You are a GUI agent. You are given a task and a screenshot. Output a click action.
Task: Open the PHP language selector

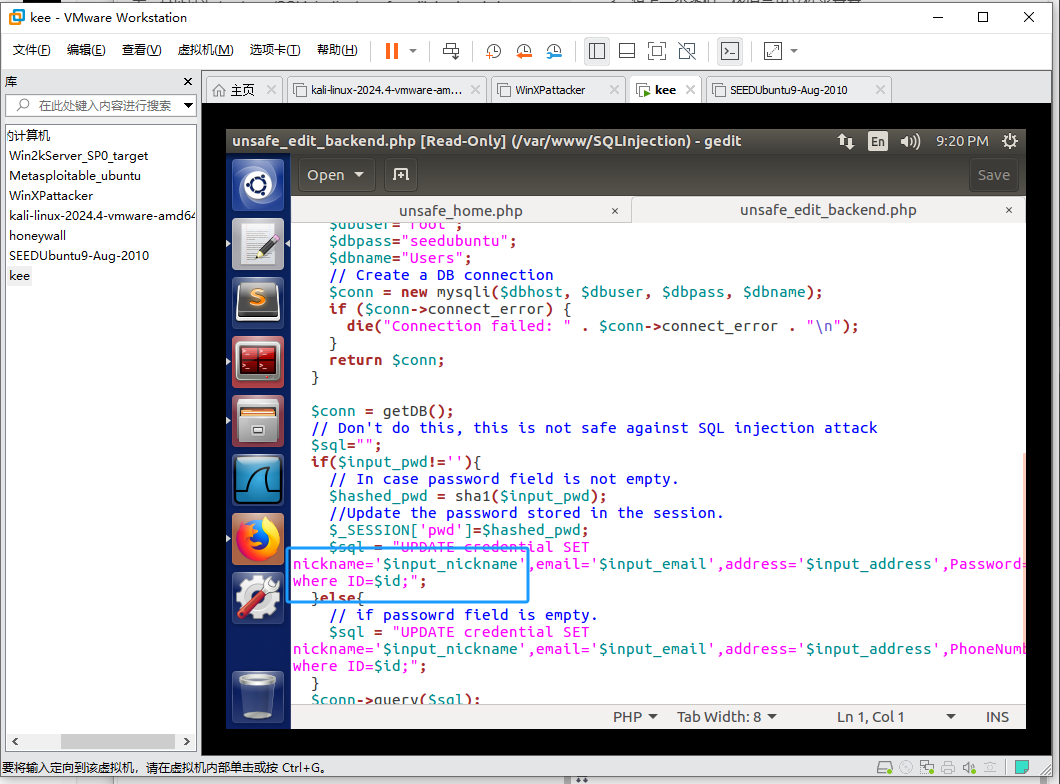tap(635, 717)
